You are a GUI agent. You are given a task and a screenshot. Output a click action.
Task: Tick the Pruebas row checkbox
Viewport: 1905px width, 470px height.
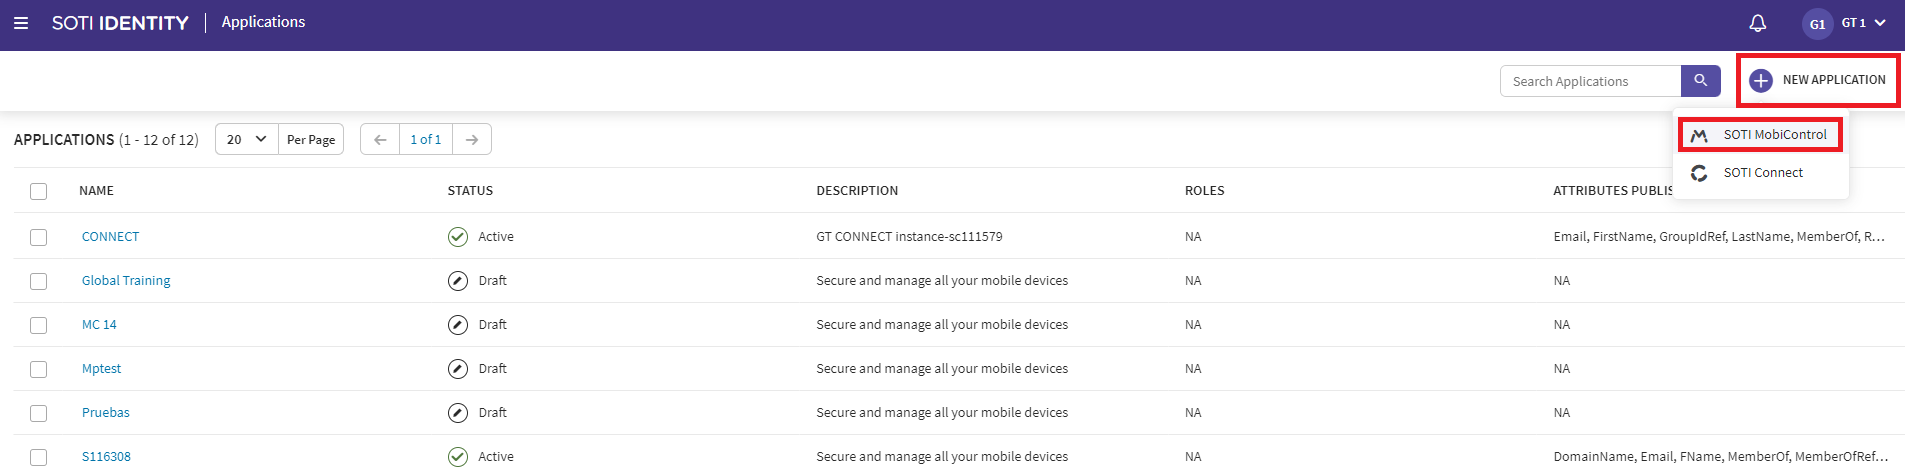tap(39, 413)
